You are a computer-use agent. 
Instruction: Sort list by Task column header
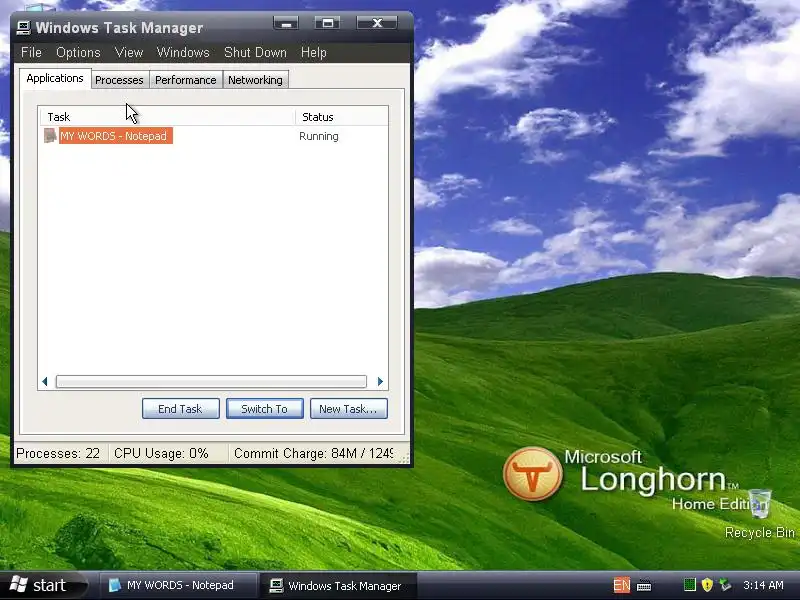tap(167, 117)
